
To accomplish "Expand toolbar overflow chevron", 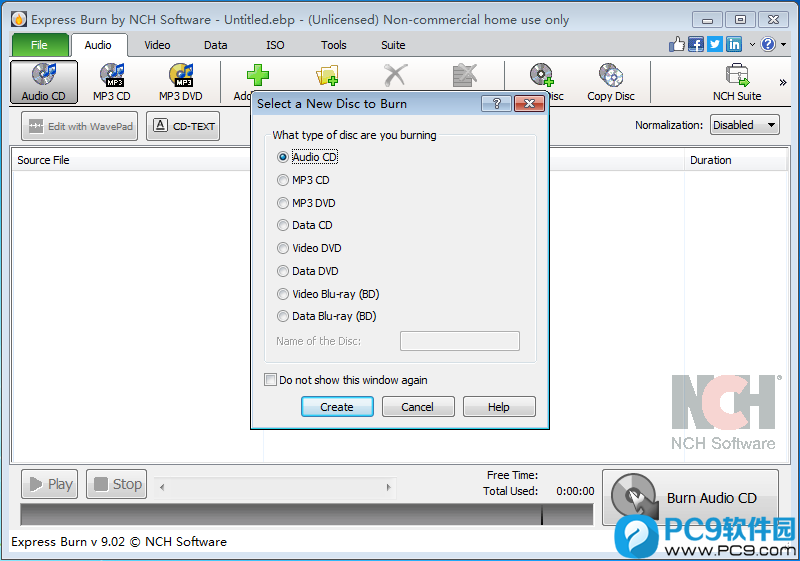I will (x=783, y=83).
